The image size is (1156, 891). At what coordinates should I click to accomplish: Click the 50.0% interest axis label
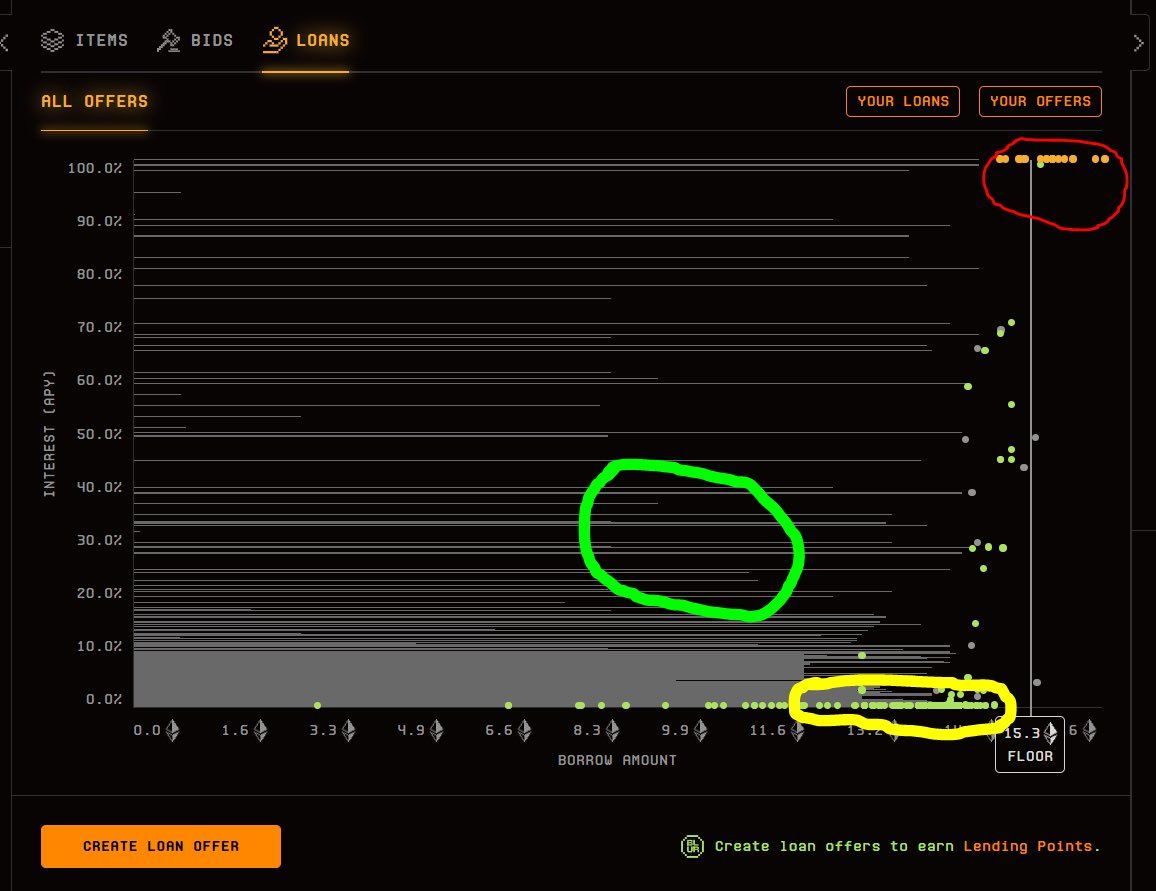coord(99,434)
